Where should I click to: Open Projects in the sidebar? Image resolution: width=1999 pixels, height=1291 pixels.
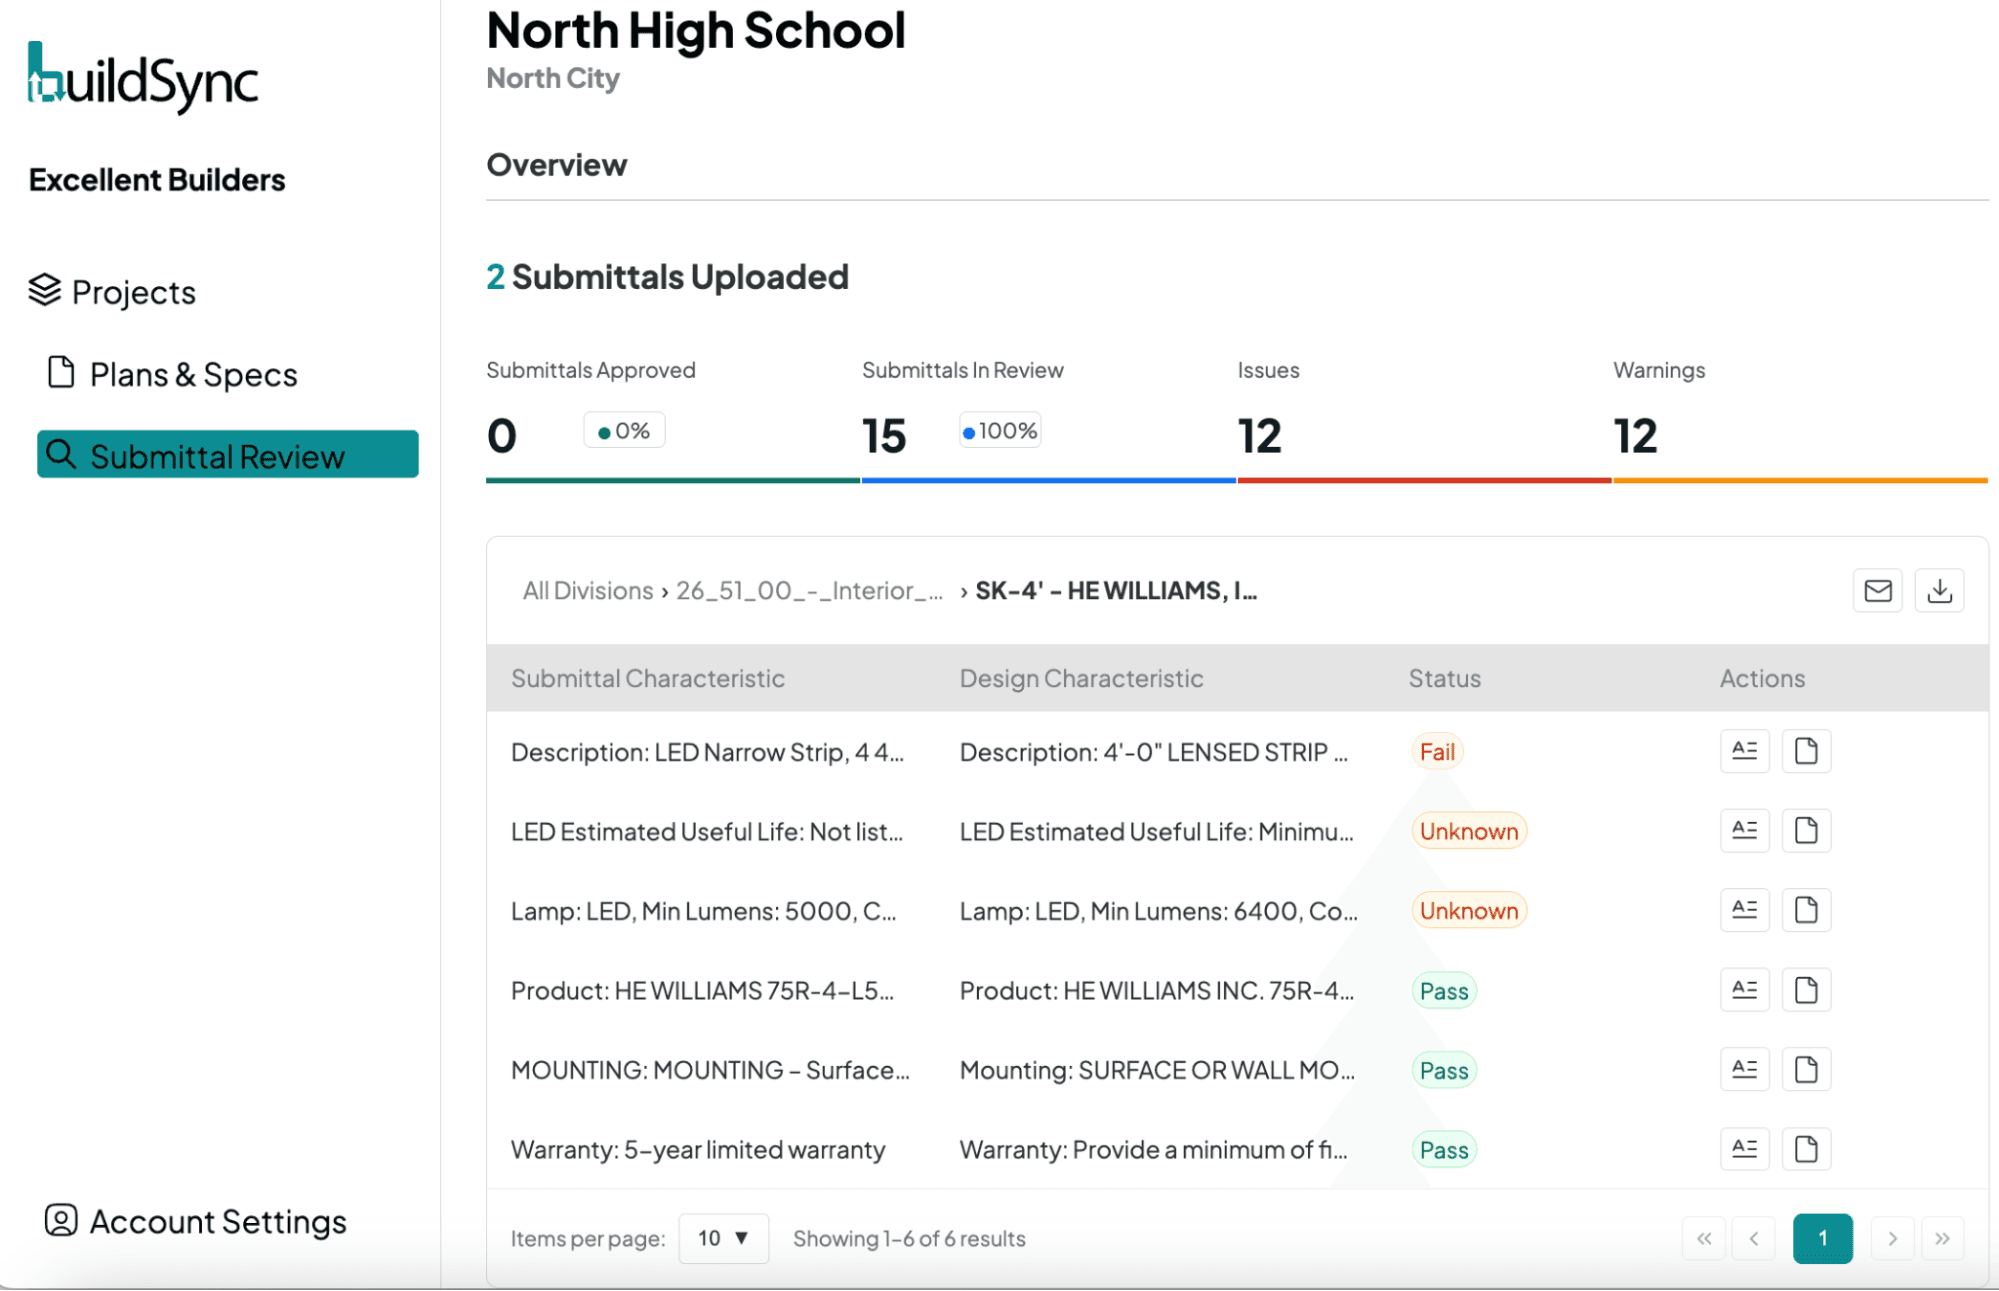112,292
